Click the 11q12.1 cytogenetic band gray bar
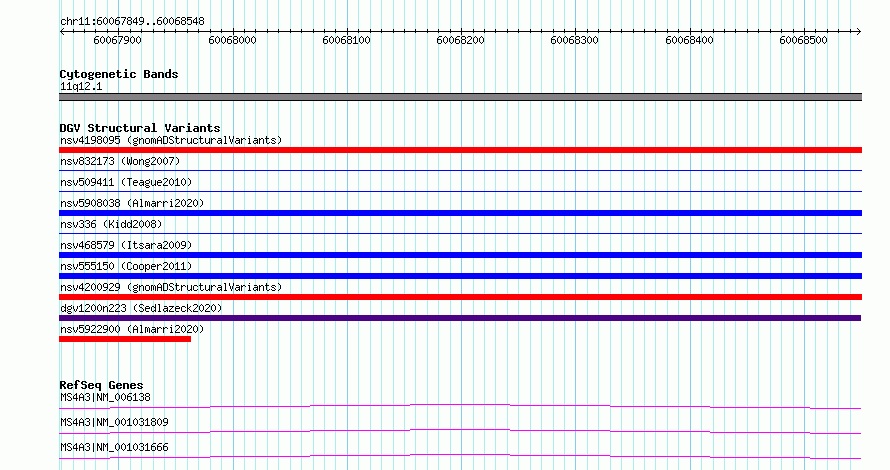 460,97
